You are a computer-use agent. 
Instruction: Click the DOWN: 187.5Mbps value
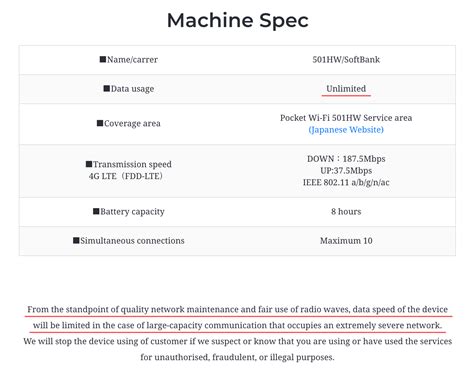point(346,159)
